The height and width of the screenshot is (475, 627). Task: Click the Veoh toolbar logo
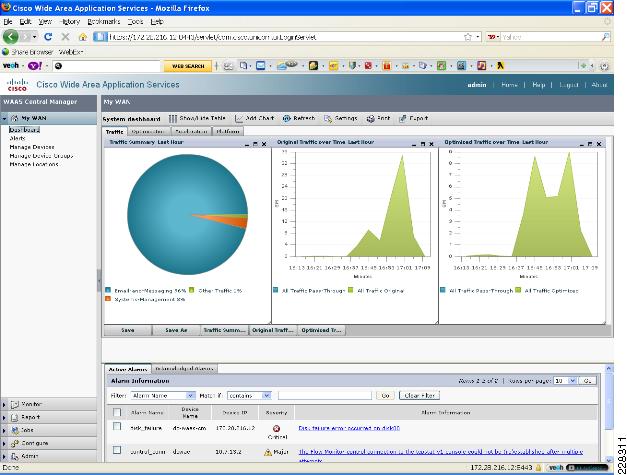coord(11,66)
